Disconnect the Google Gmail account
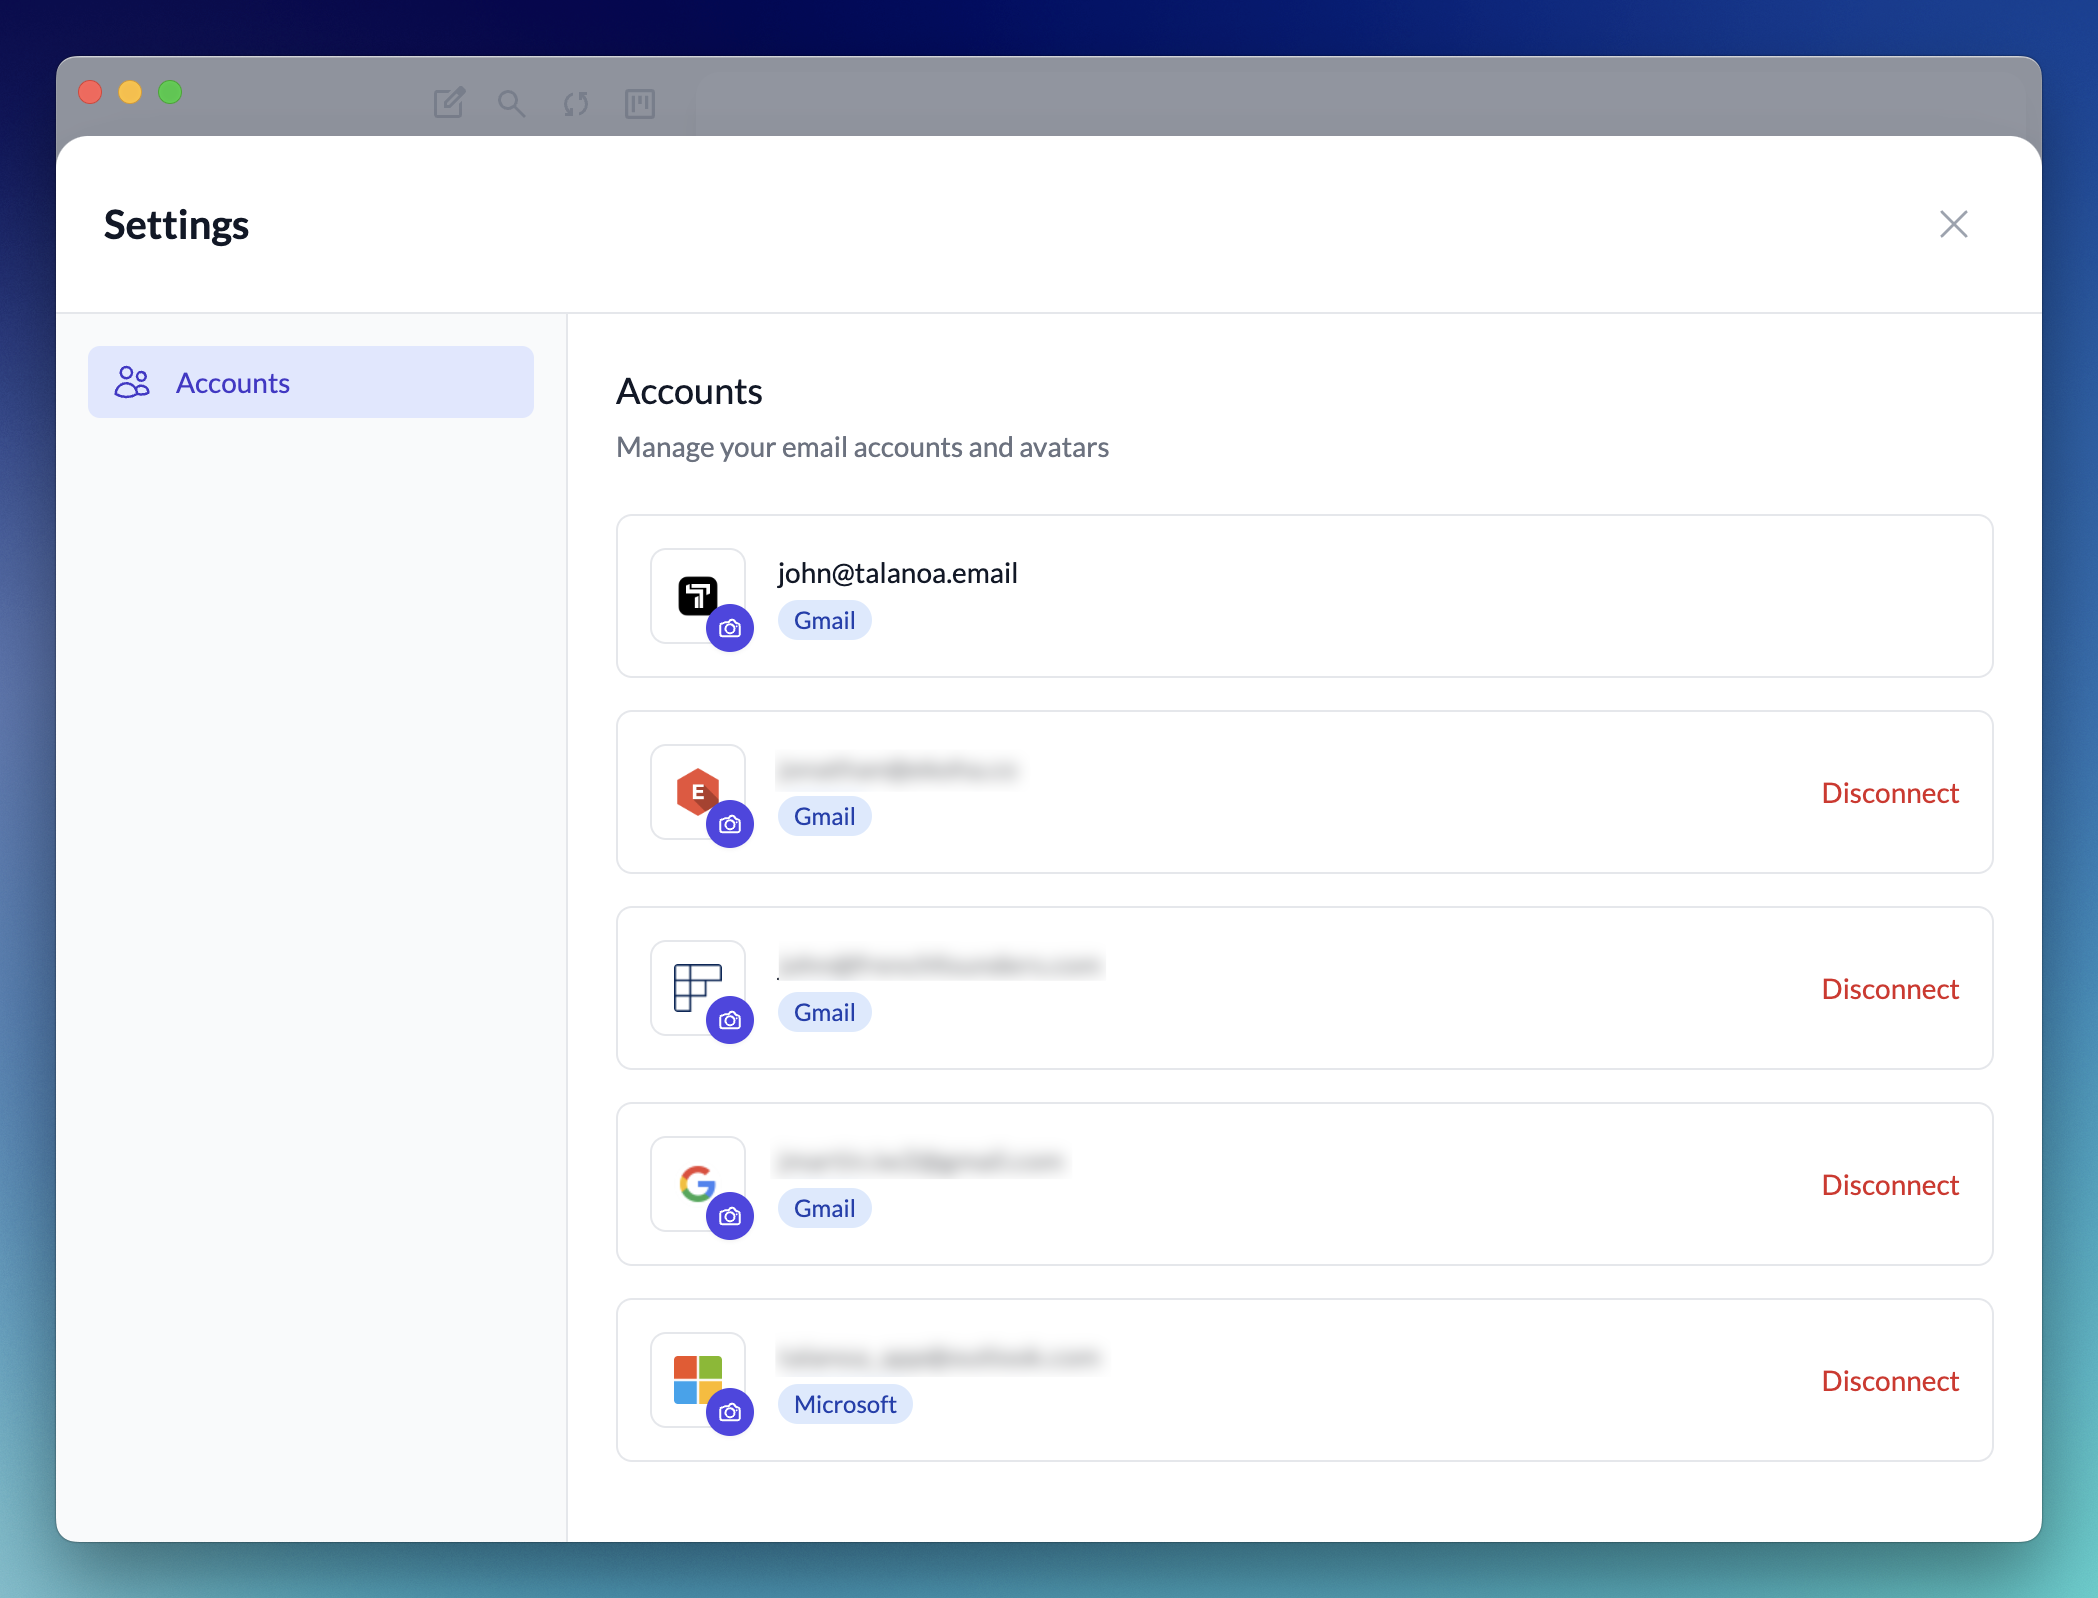Viewport: 2098px width, 1598px height. click(1890, 1184)
